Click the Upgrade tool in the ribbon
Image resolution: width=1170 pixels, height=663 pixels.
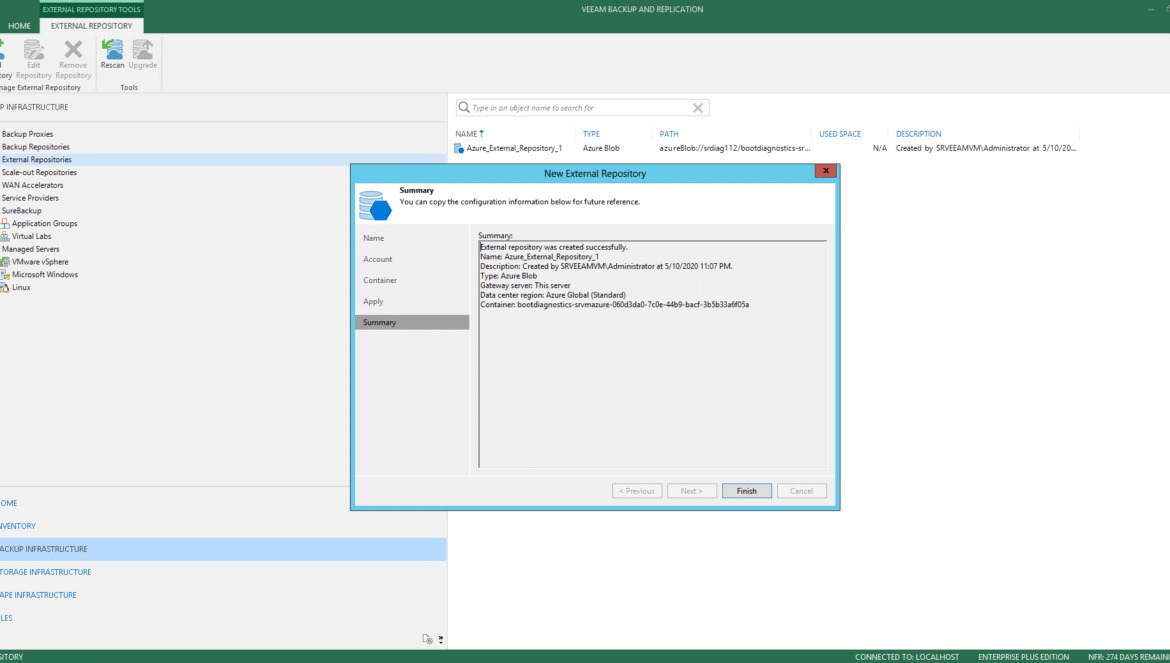143,54
